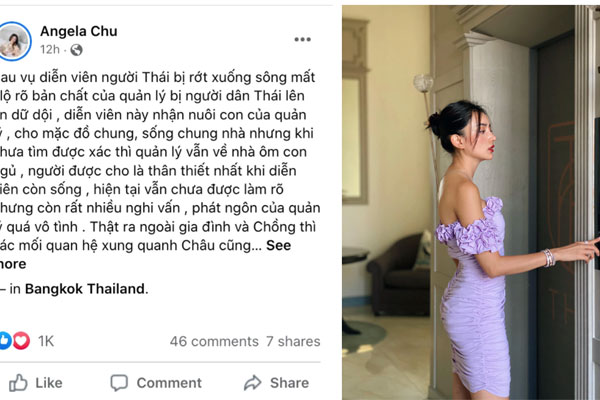Click the Comment button label
The width and height of the screenshot is (600, 400).
[x=169, y=383]
